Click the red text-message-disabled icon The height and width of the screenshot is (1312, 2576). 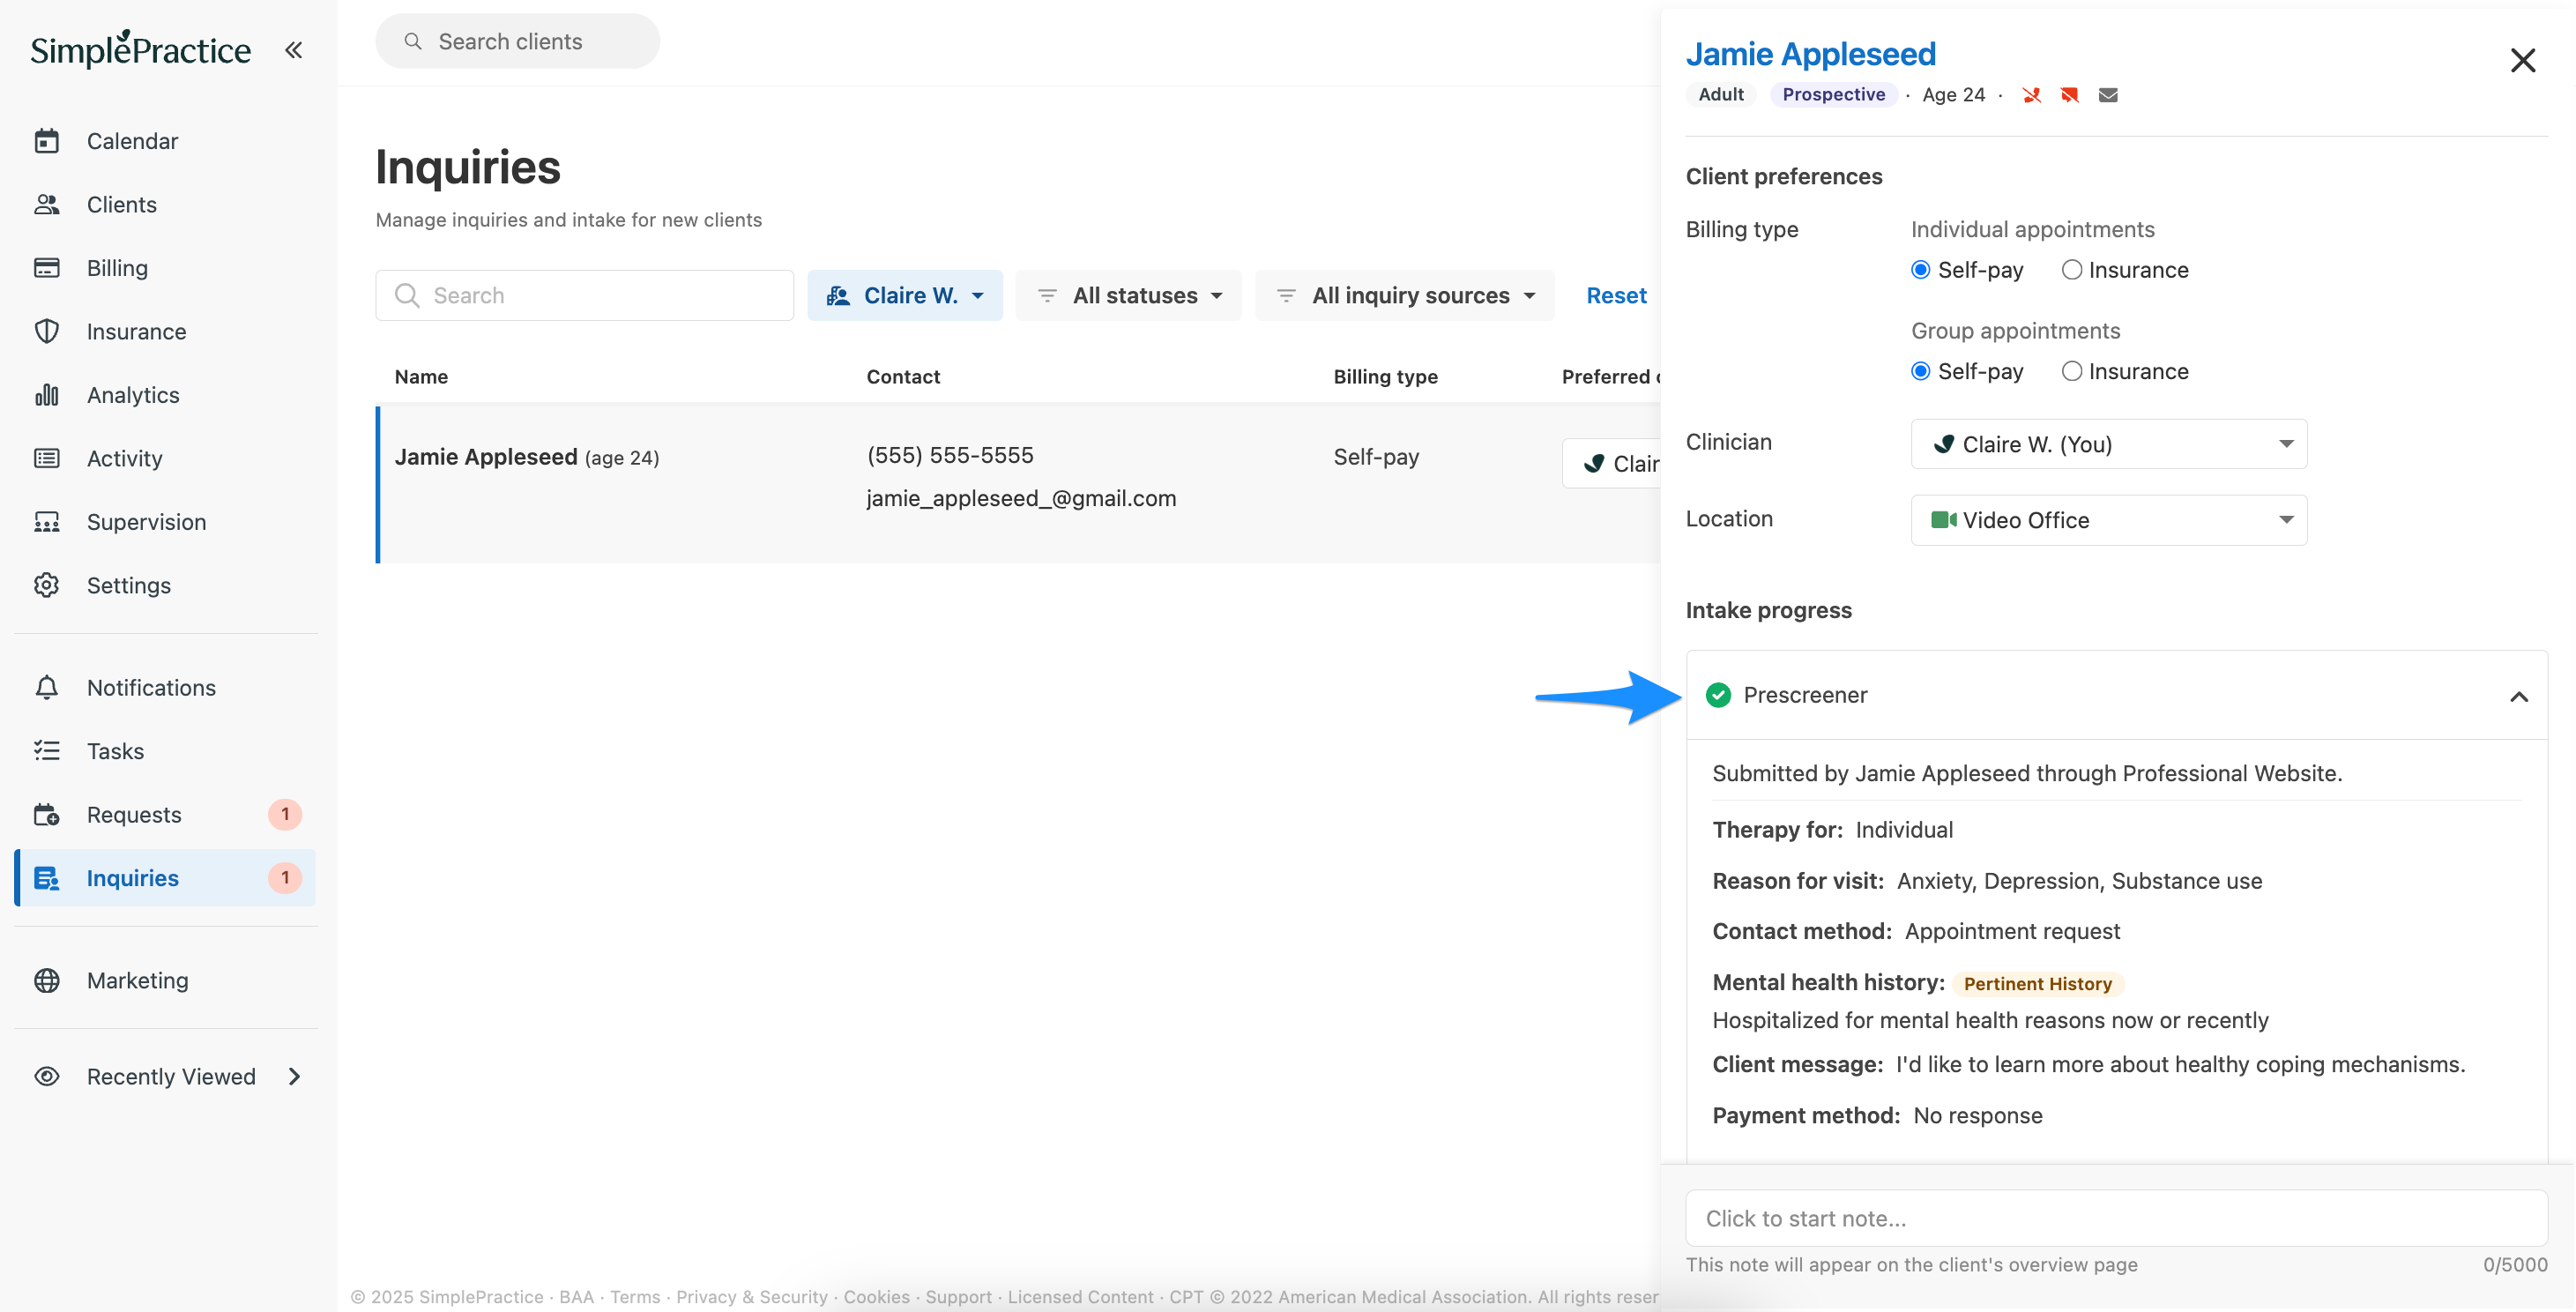click(x=2069, y=95)
